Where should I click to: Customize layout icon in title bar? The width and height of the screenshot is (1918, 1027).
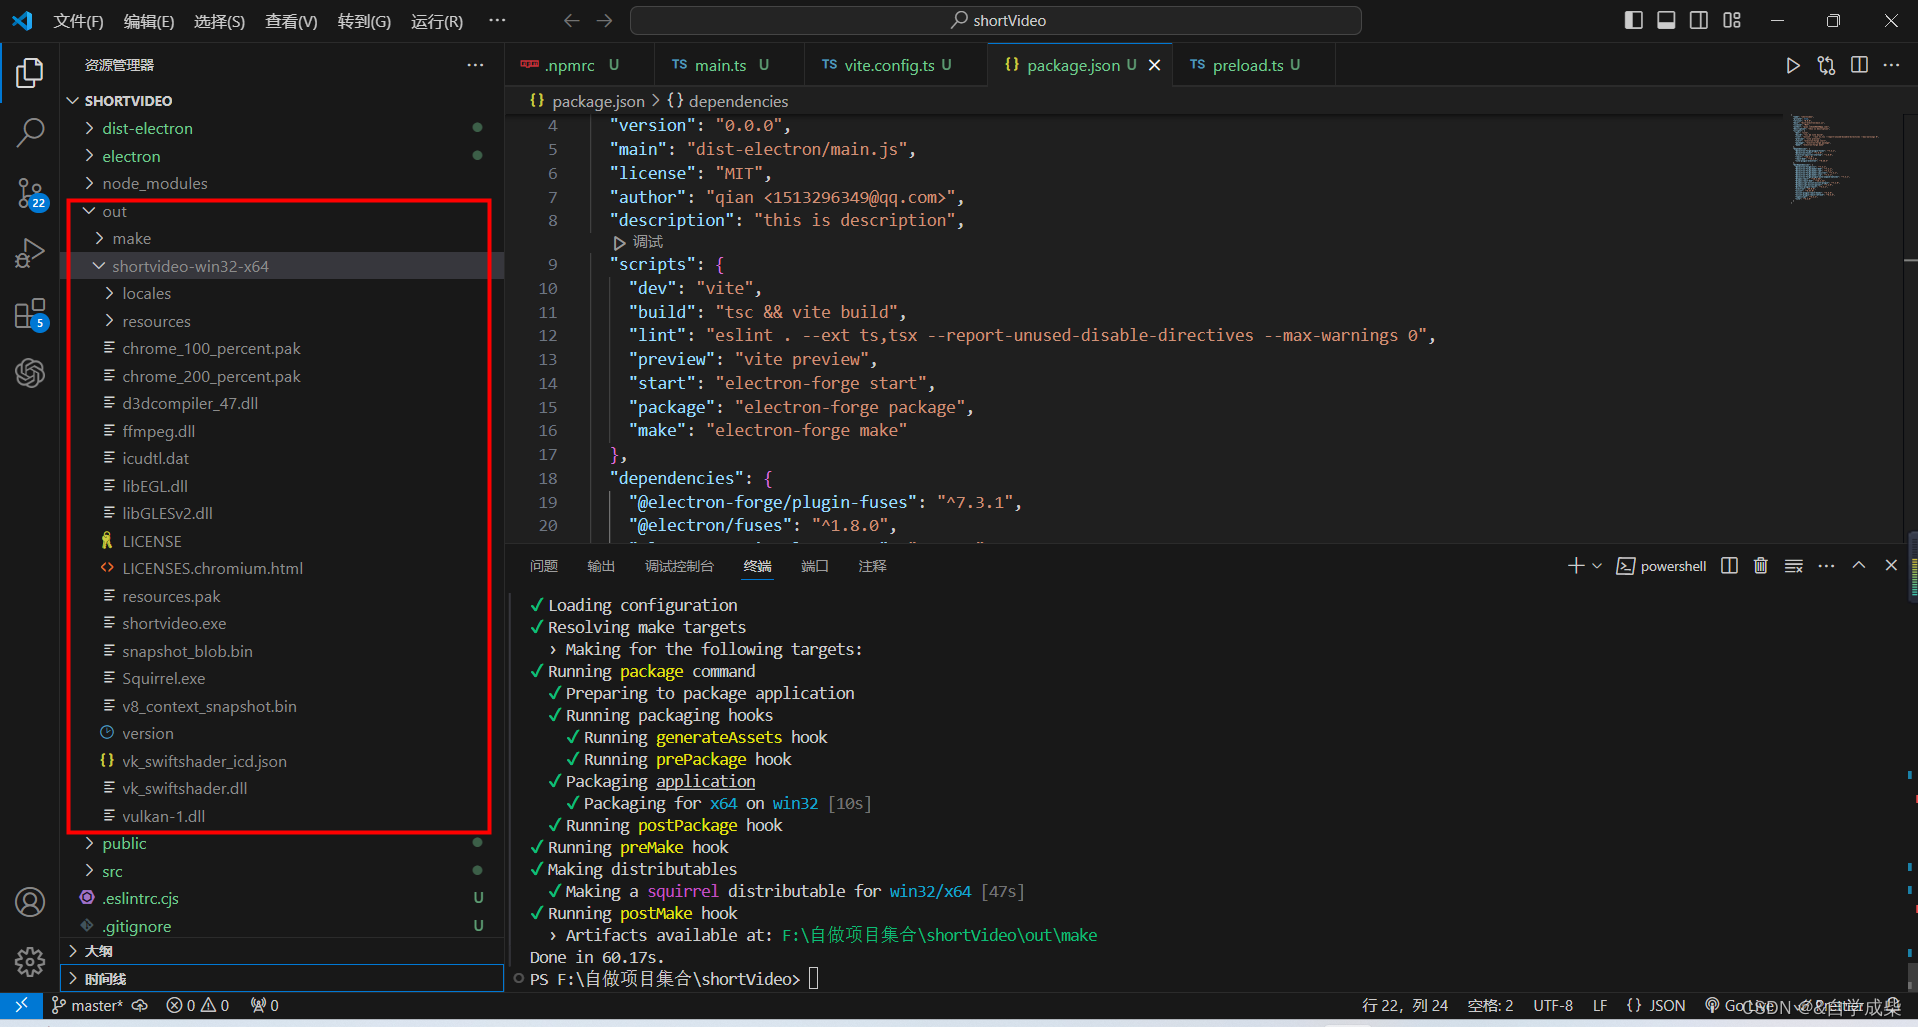click(1732, 20)
